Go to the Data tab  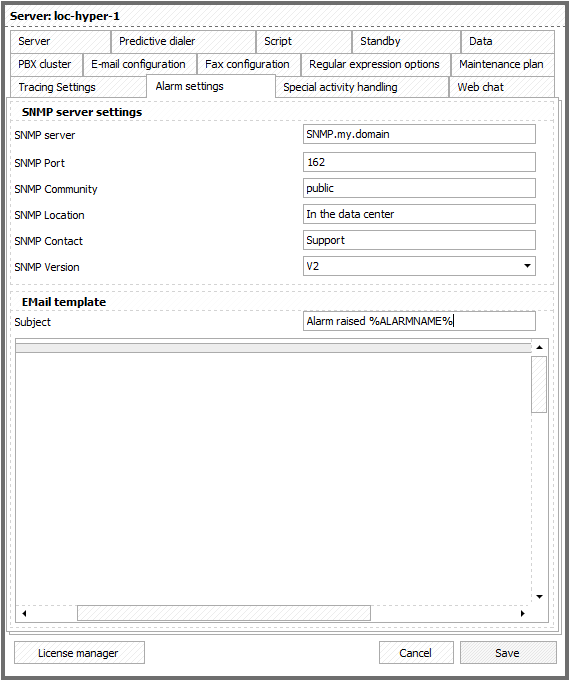(x=507, y=42)
